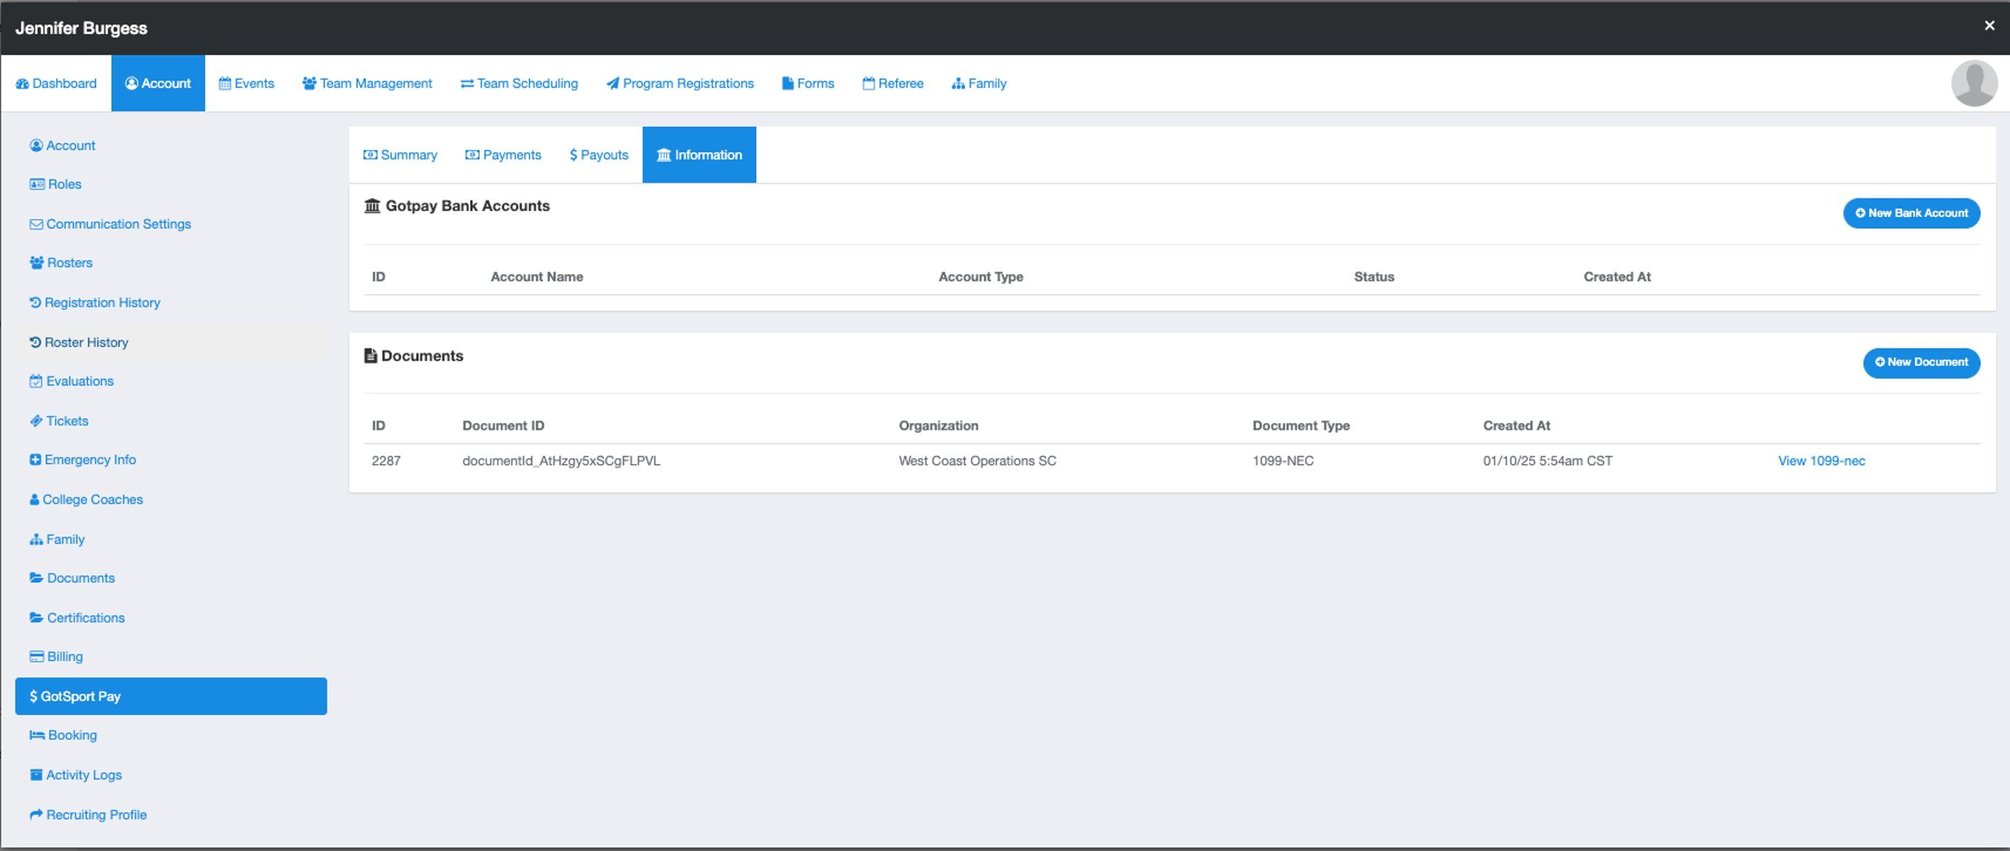
Task: Click the Account tab in top navigation
Action: coord(158,84)
